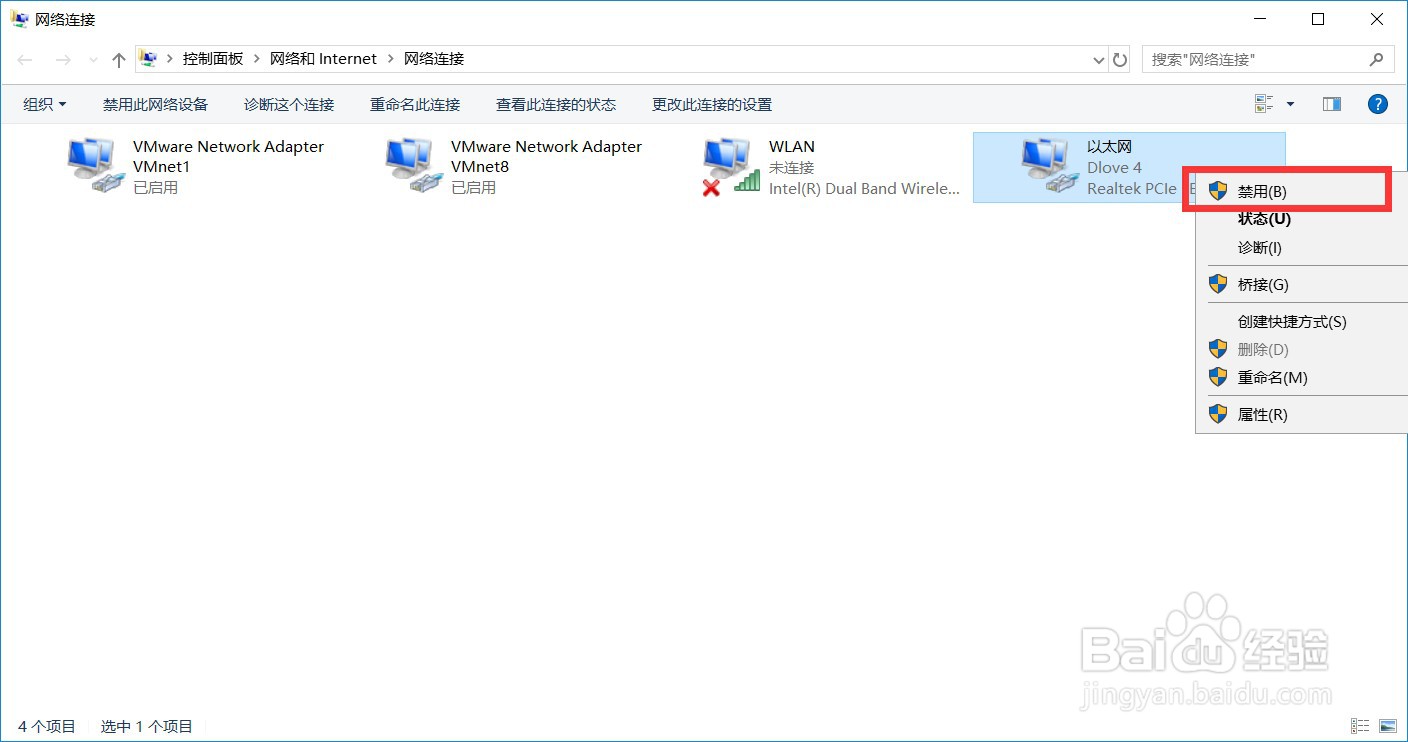Click 更改此连接的设置 in the toolbar
The image size is (1408, 742).
tap(712, 104)
